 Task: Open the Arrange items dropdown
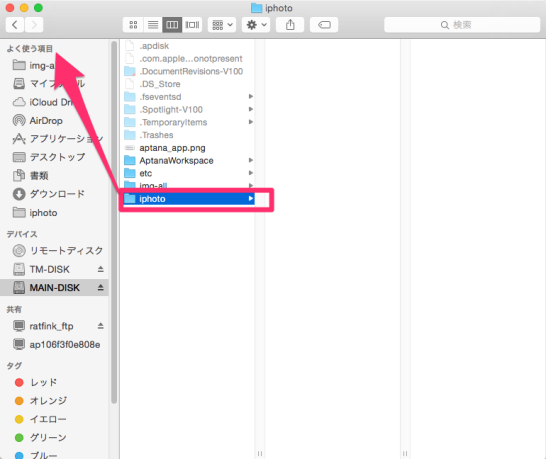pyautogui.click(x=222, y=25)
